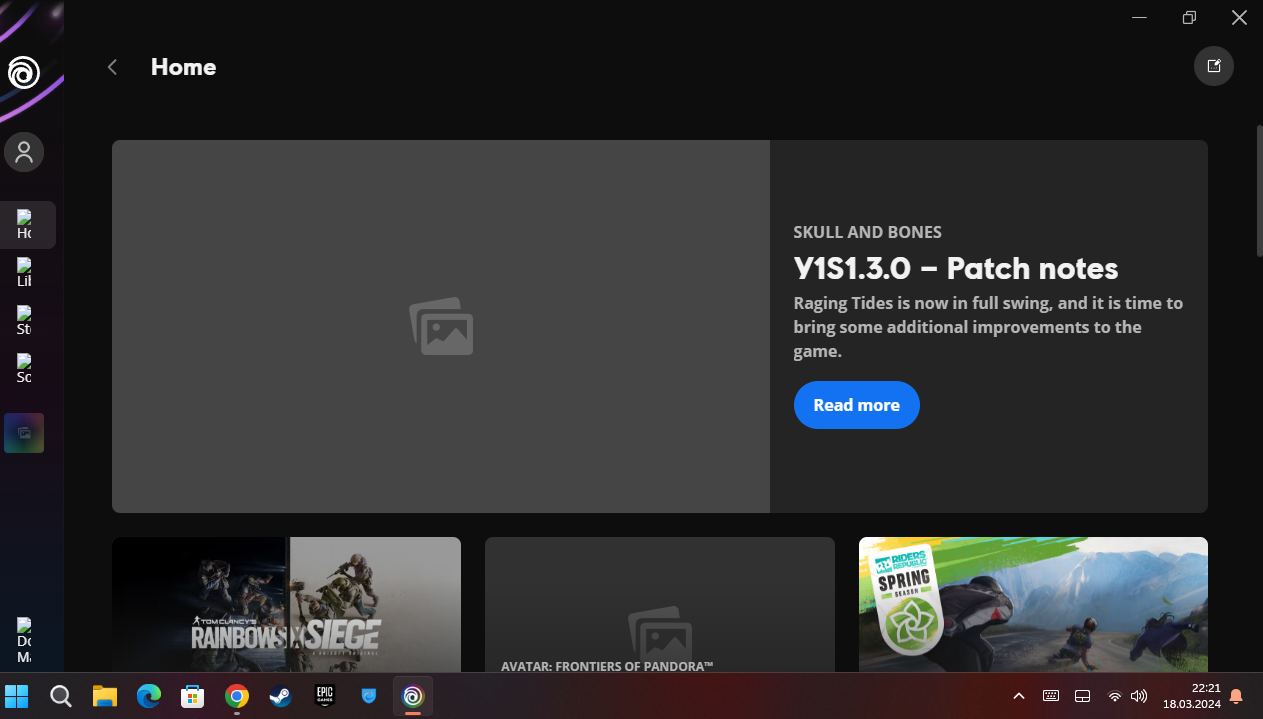Open the user profile avatar

click(x=24, y=152)
